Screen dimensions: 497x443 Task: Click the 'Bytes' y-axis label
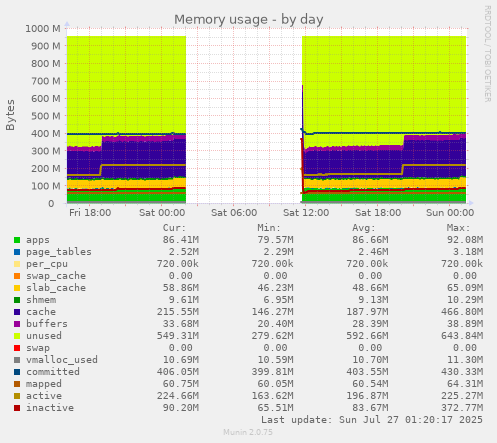point(10,115)
